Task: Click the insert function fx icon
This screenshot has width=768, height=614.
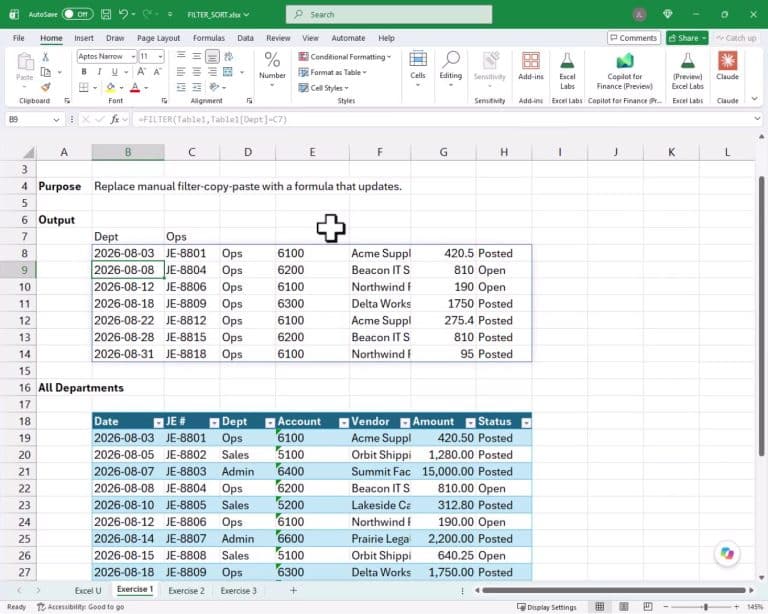Action: coord(115,119)
